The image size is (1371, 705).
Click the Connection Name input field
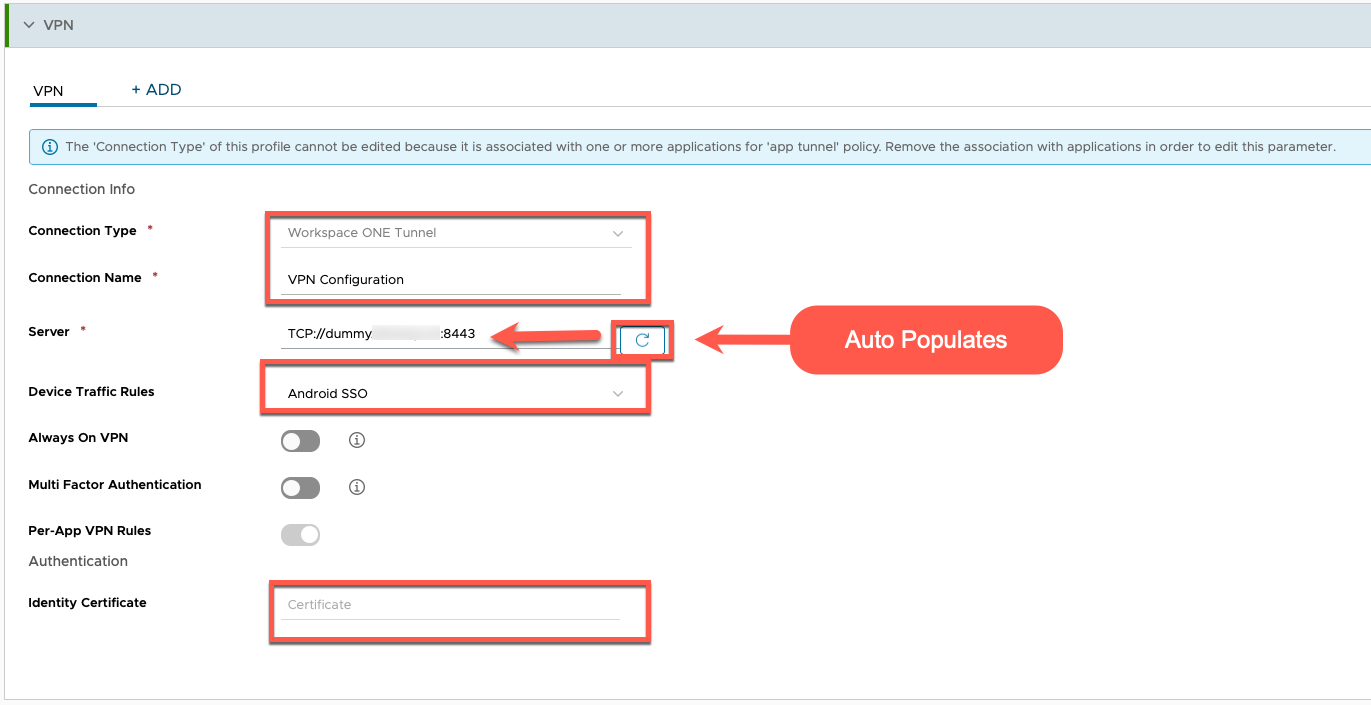pyautogui.click(x=450, y=280)
